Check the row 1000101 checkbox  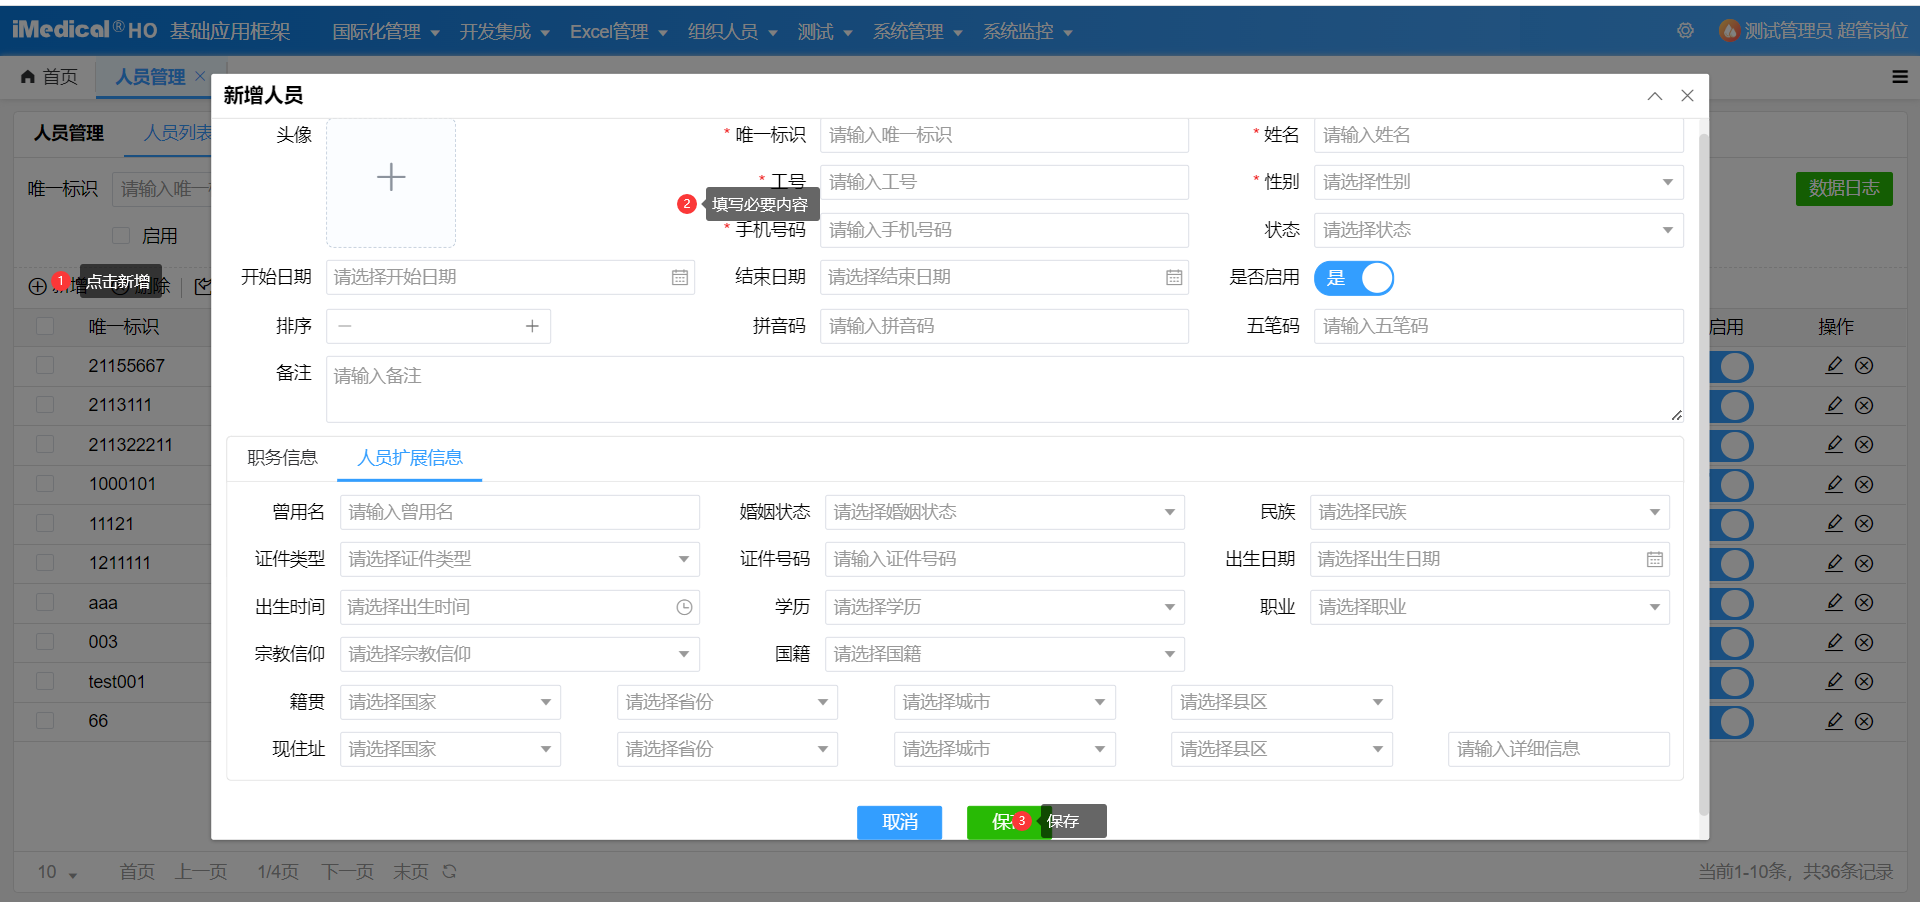coord(45,484)
